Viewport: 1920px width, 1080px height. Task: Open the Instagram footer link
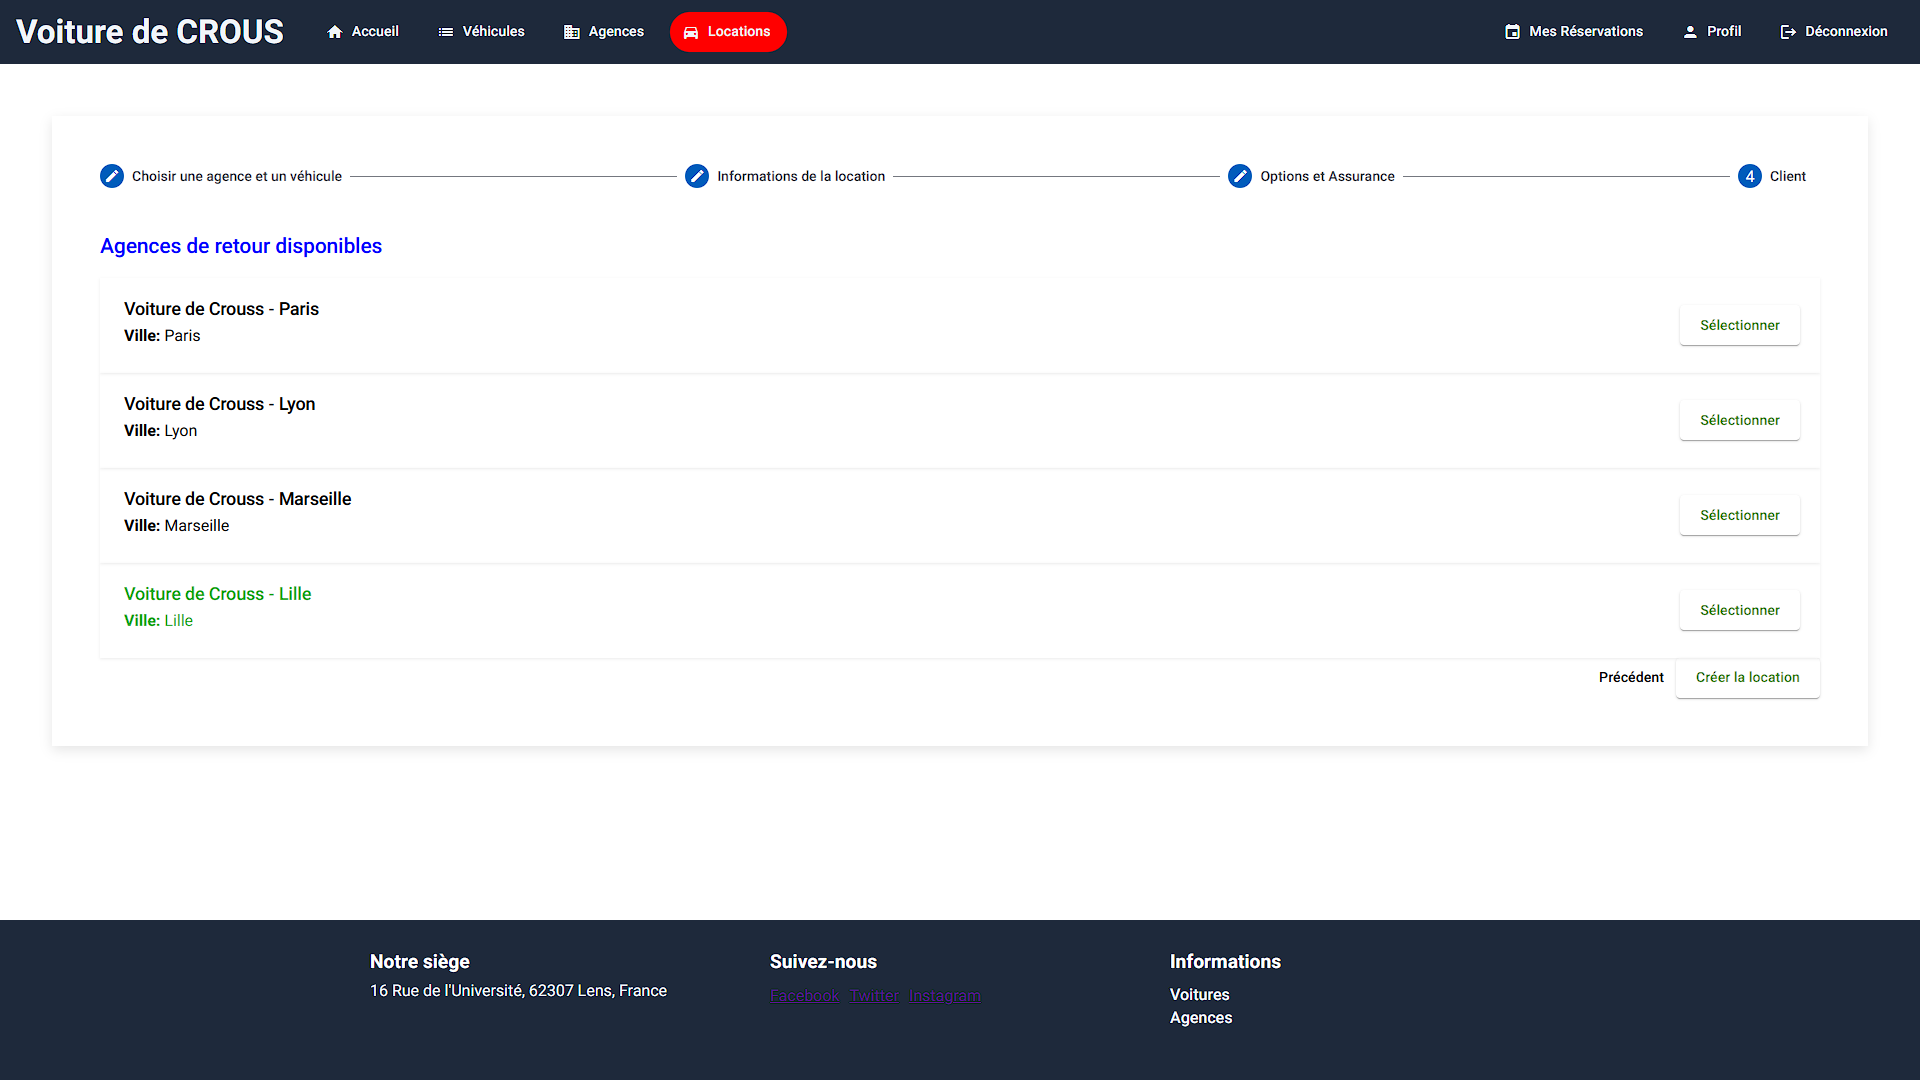pos(944,996)
